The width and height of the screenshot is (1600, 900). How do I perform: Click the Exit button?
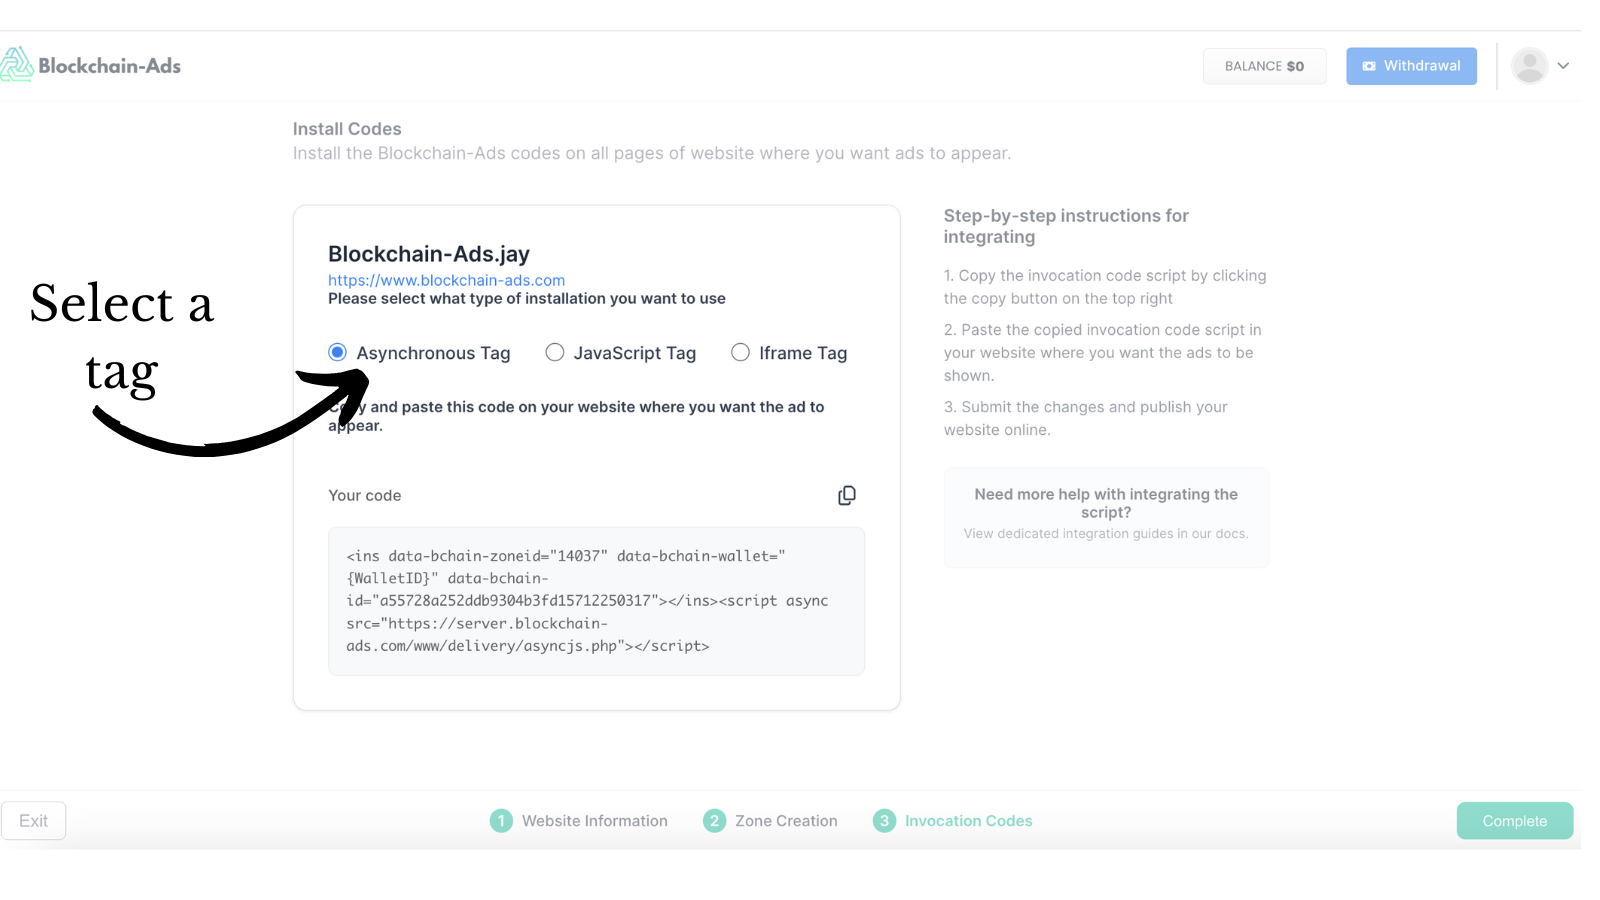click(33, 821)
